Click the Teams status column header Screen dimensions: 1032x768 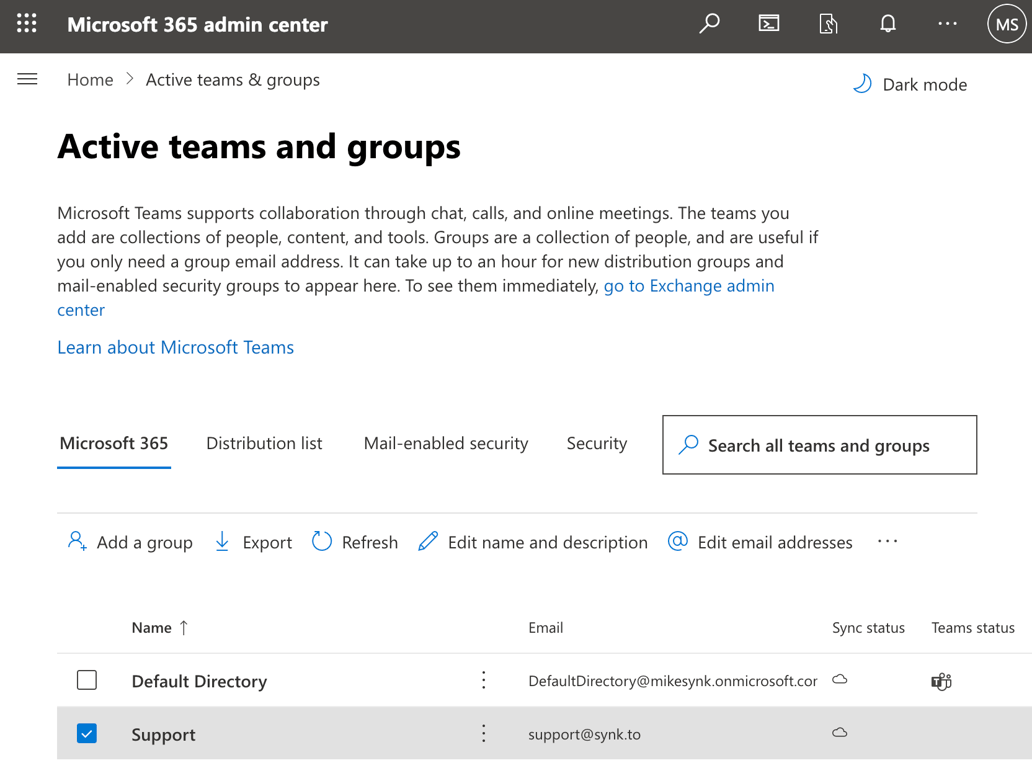click(x=973, y=628)
